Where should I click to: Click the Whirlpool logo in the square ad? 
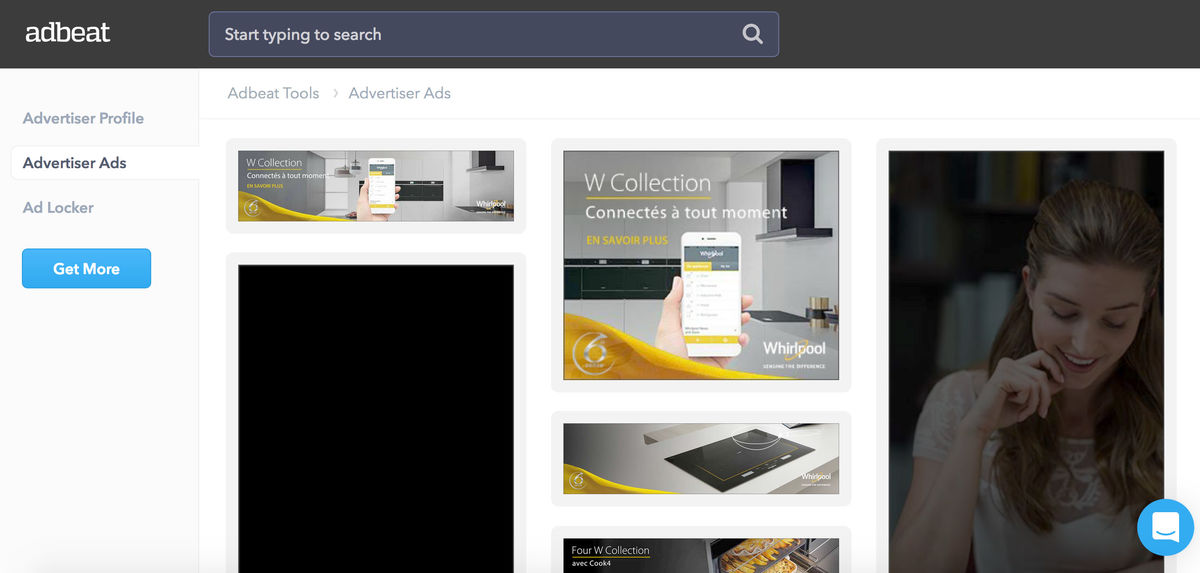click(794, 351)
